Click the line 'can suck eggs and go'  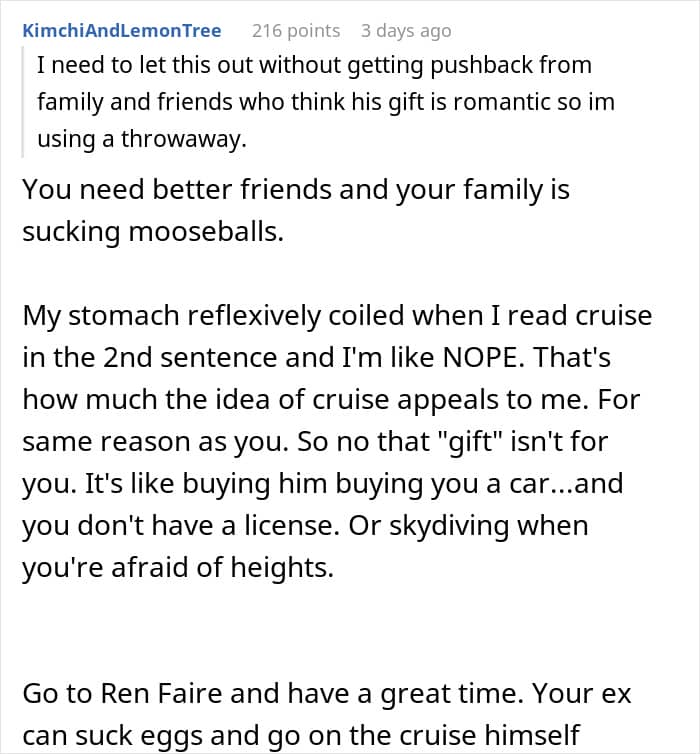(301, 736)
